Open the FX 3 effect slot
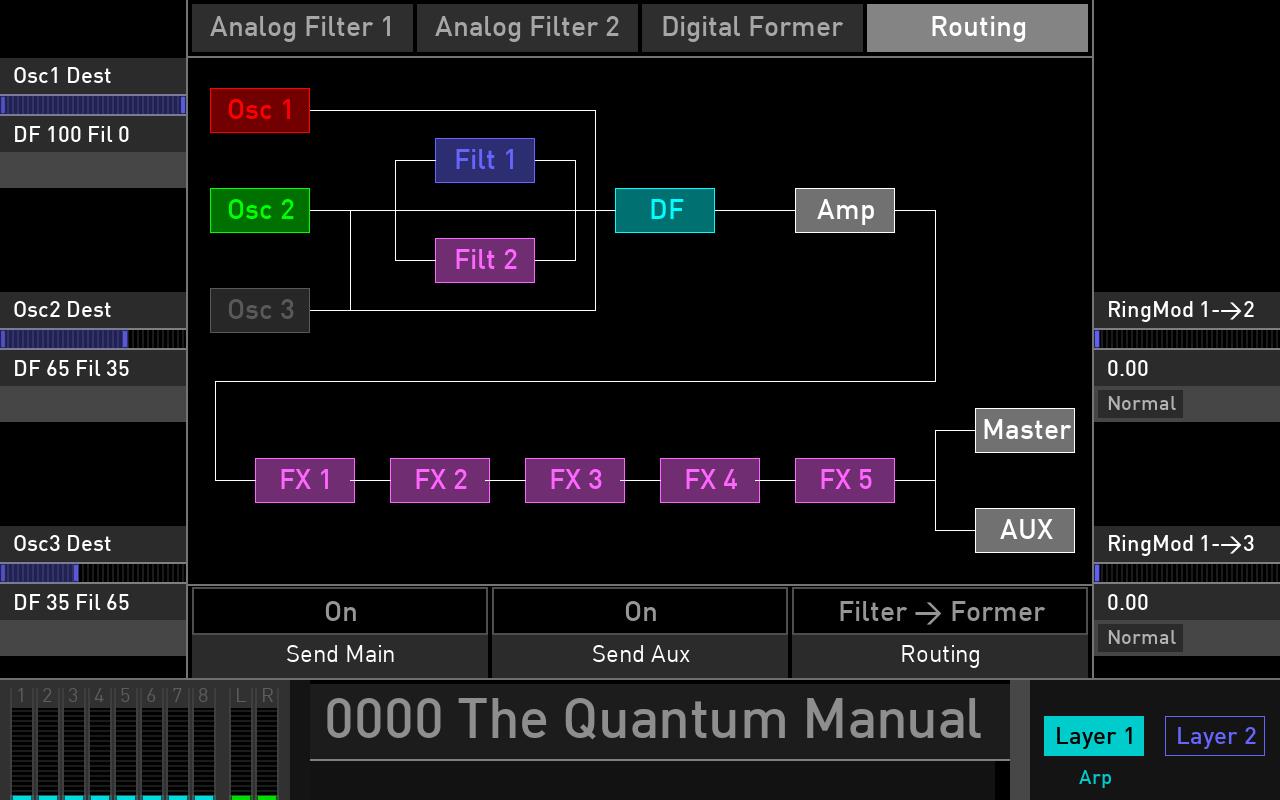1280x800 pixels. pos(574,480)
